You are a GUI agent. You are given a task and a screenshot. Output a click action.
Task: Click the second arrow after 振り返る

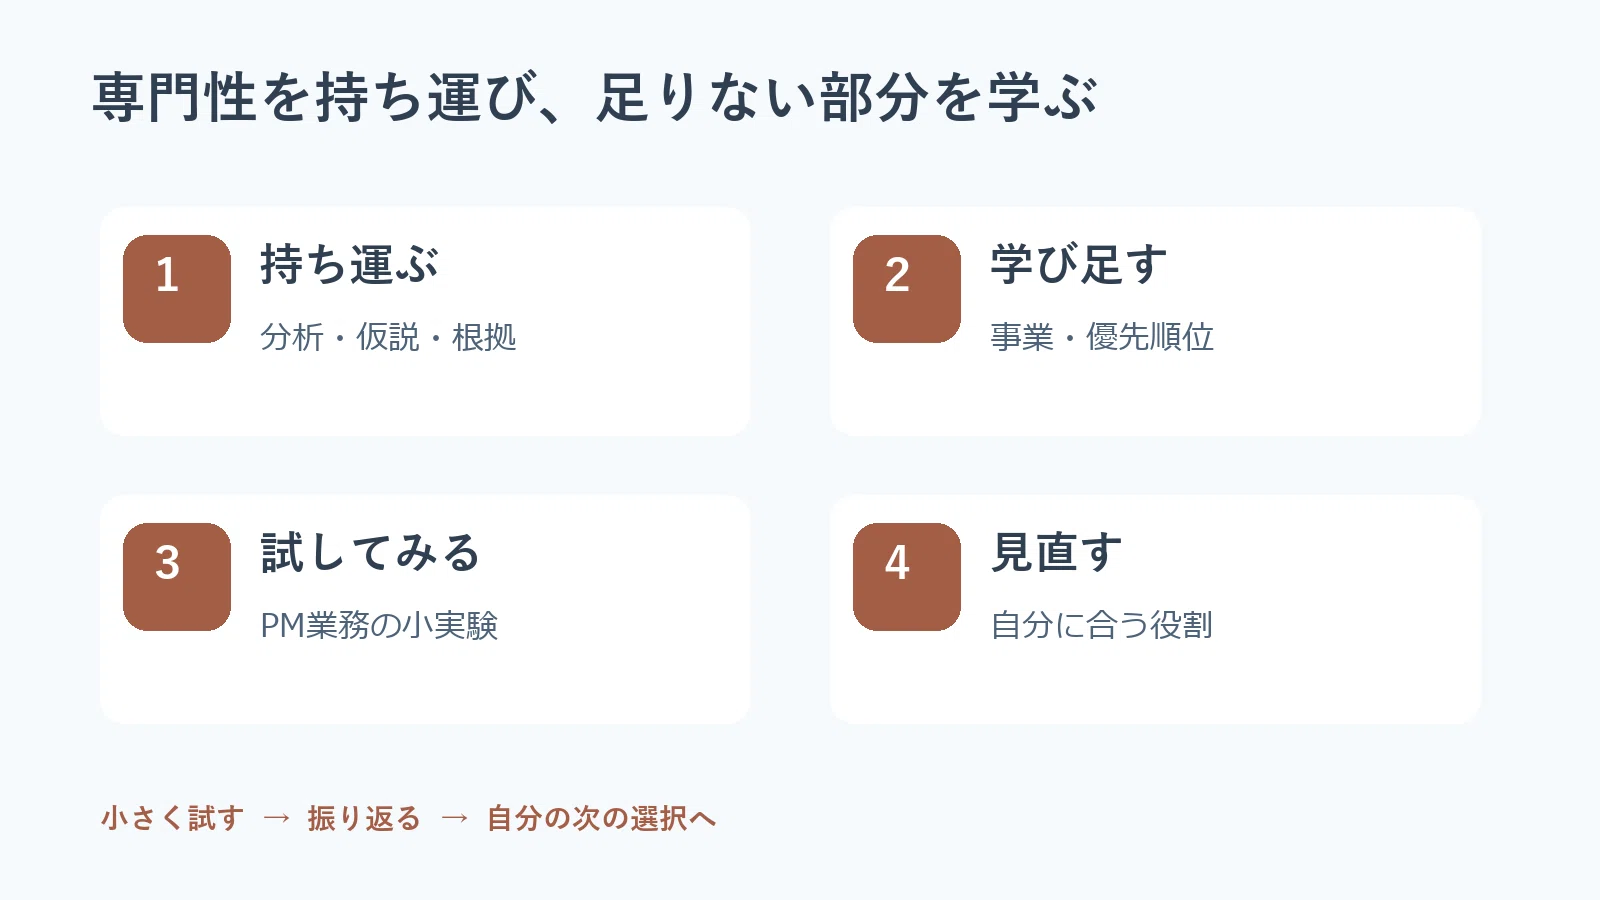[454, 818]
